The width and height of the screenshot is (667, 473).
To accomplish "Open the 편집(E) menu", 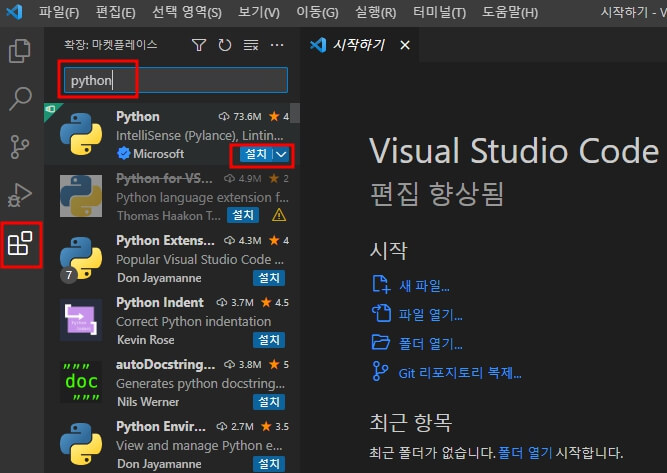I will pyautogui.click(x=116, y=12).
